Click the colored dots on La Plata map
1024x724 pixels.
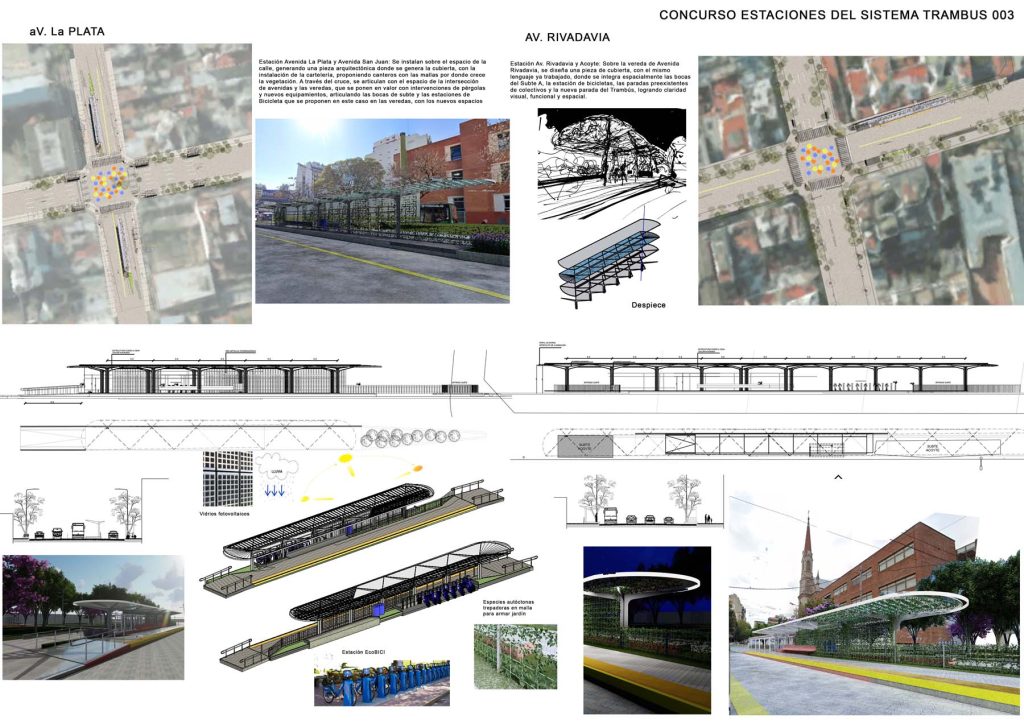click(x=107, y=182)
